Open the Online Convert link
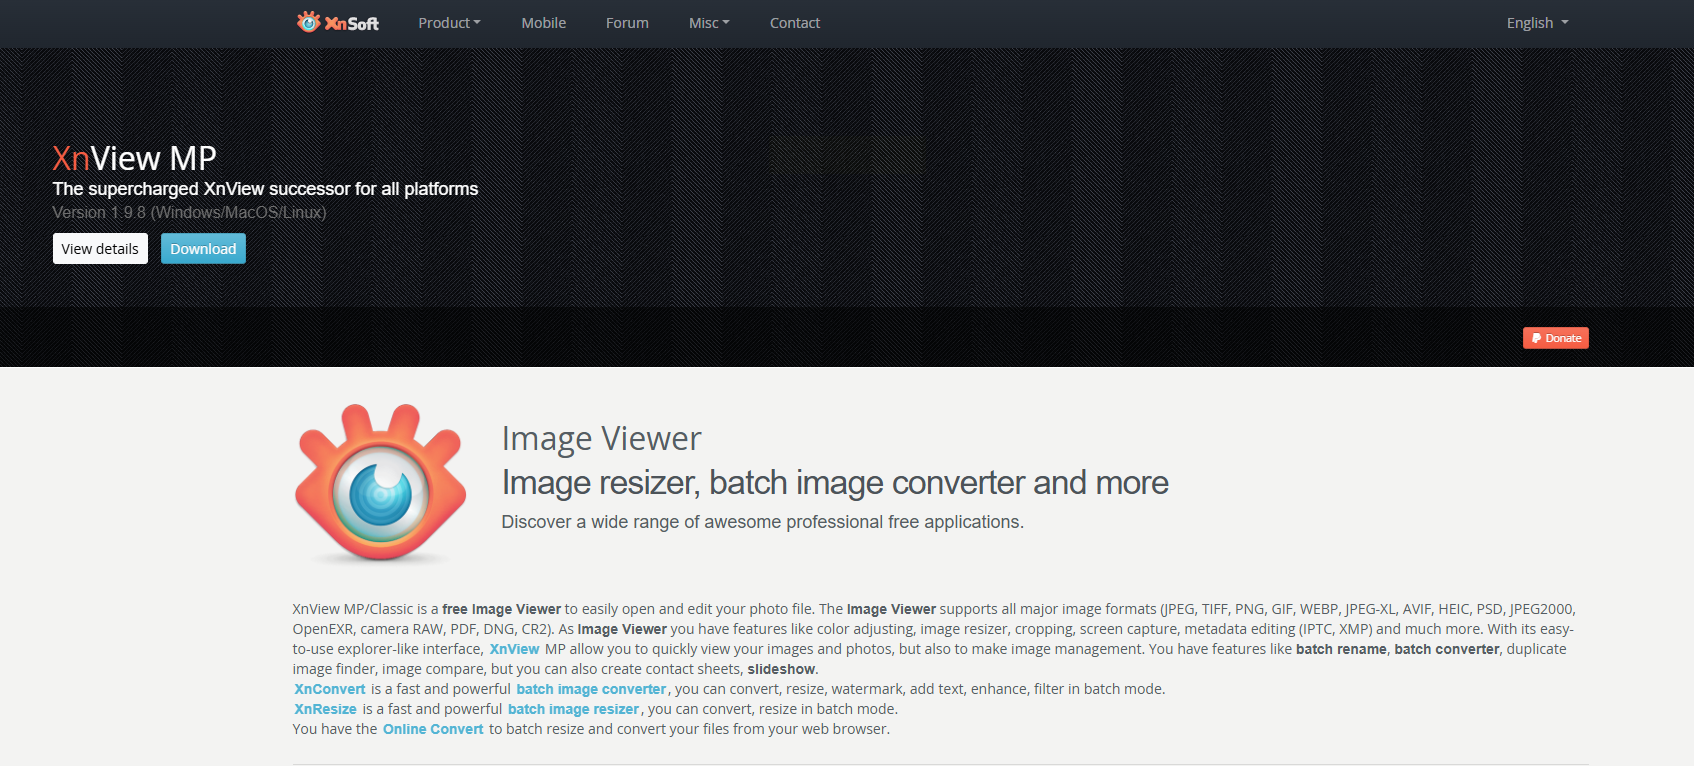The image size is (1694, 766). point(433,729)
